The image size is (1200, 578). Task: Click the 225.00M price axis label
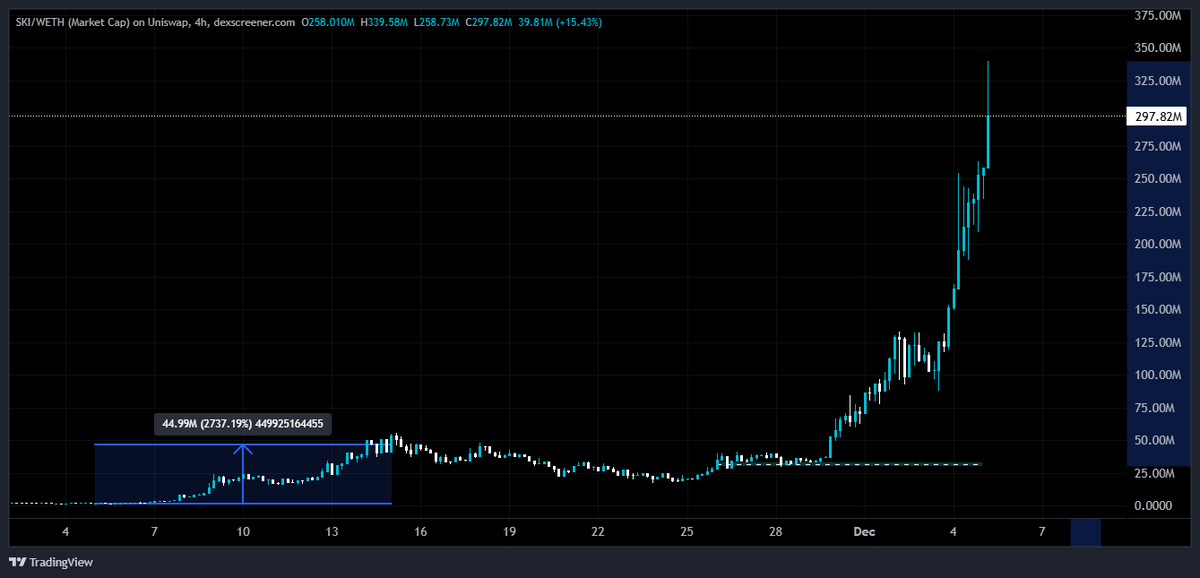[x=1158, y=212]
